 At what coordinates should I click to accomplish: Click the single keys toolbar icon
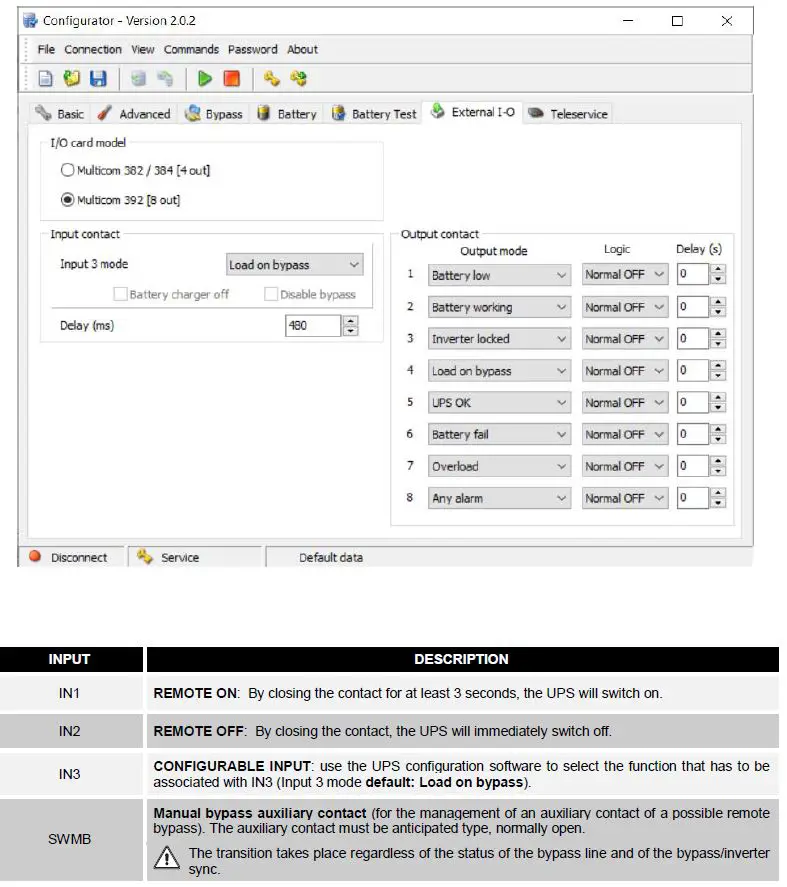pyautogui.click(x=272, y=79)
